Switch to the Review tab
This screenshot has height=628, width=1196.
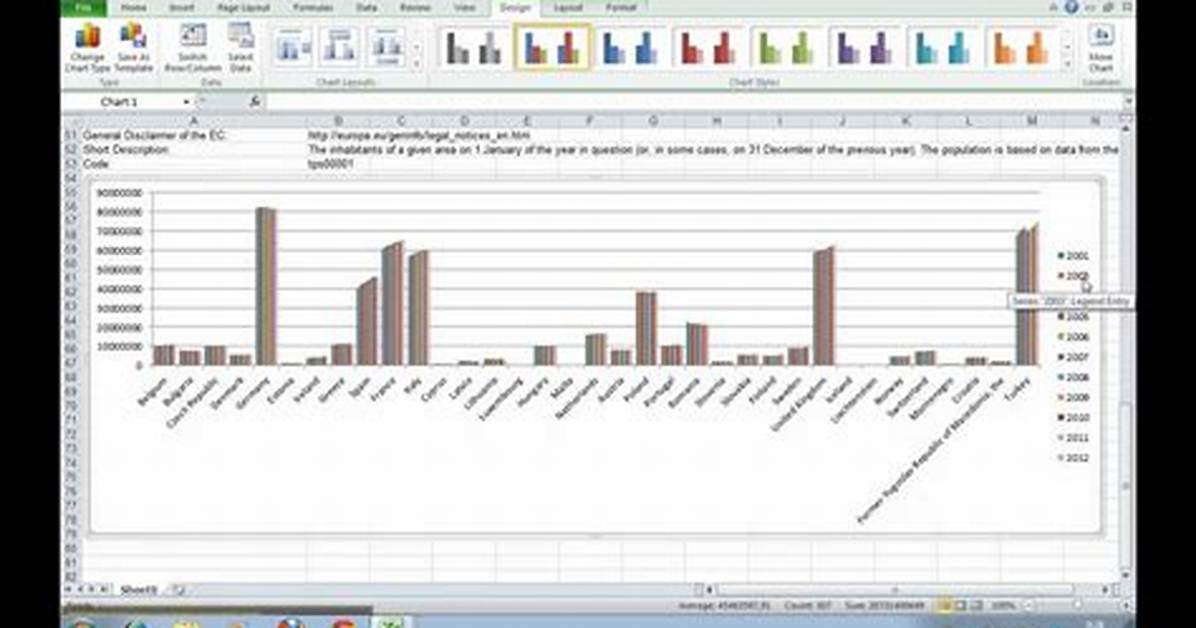[415, 8]
